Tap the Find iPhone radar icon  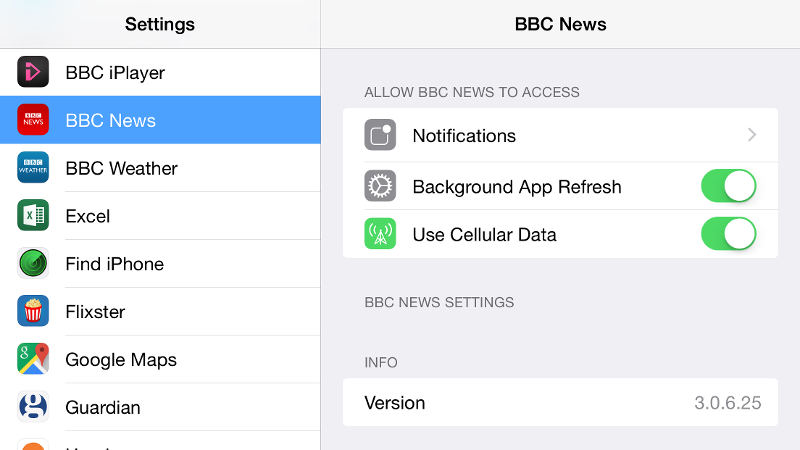pos(33,263)
